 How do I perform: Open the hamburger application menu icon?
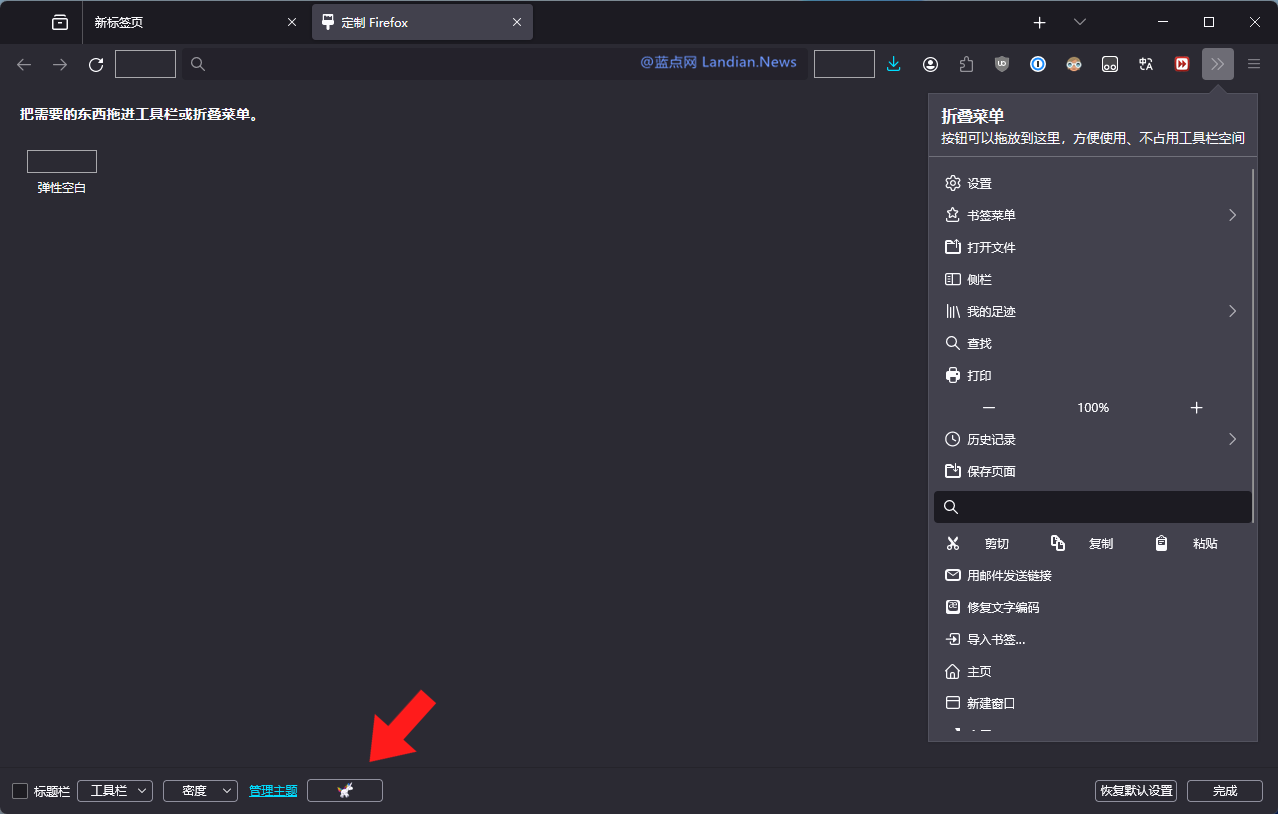coord(1254,64)
